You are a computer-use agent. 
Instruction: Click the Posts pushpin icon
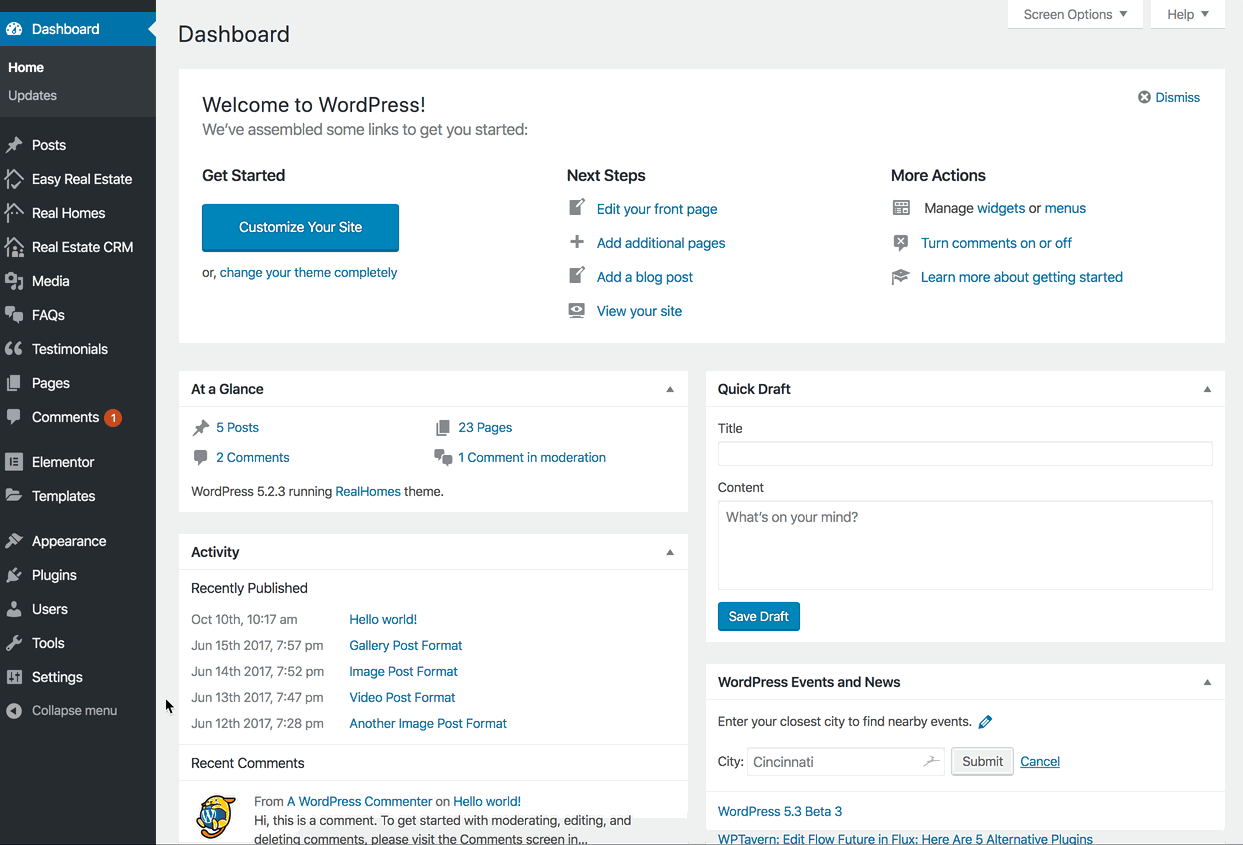click(x=14, y=145)
